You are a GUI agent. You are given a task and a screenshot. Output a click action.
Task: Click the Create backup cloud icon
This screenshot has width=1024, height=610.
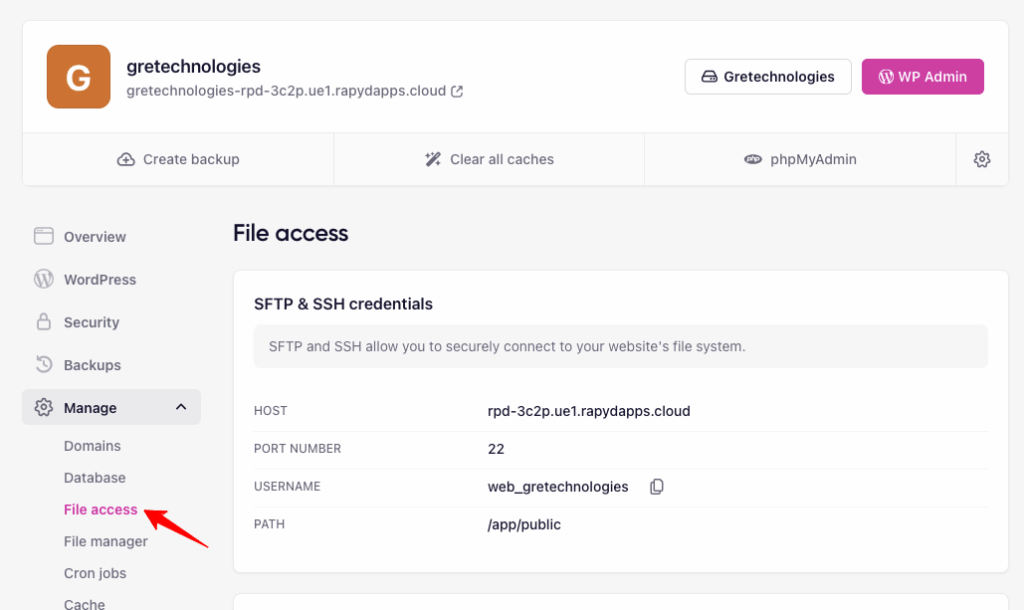click(x=125, y=159)
